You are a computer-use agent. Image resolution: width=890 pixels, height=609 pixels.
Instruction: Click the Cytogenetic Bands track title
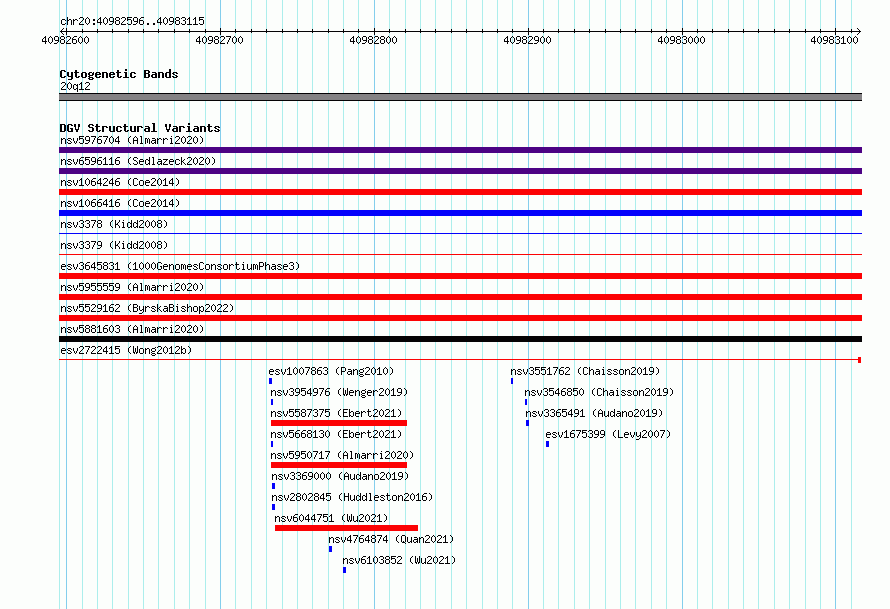pyautogui.click(x=119, y=74)
